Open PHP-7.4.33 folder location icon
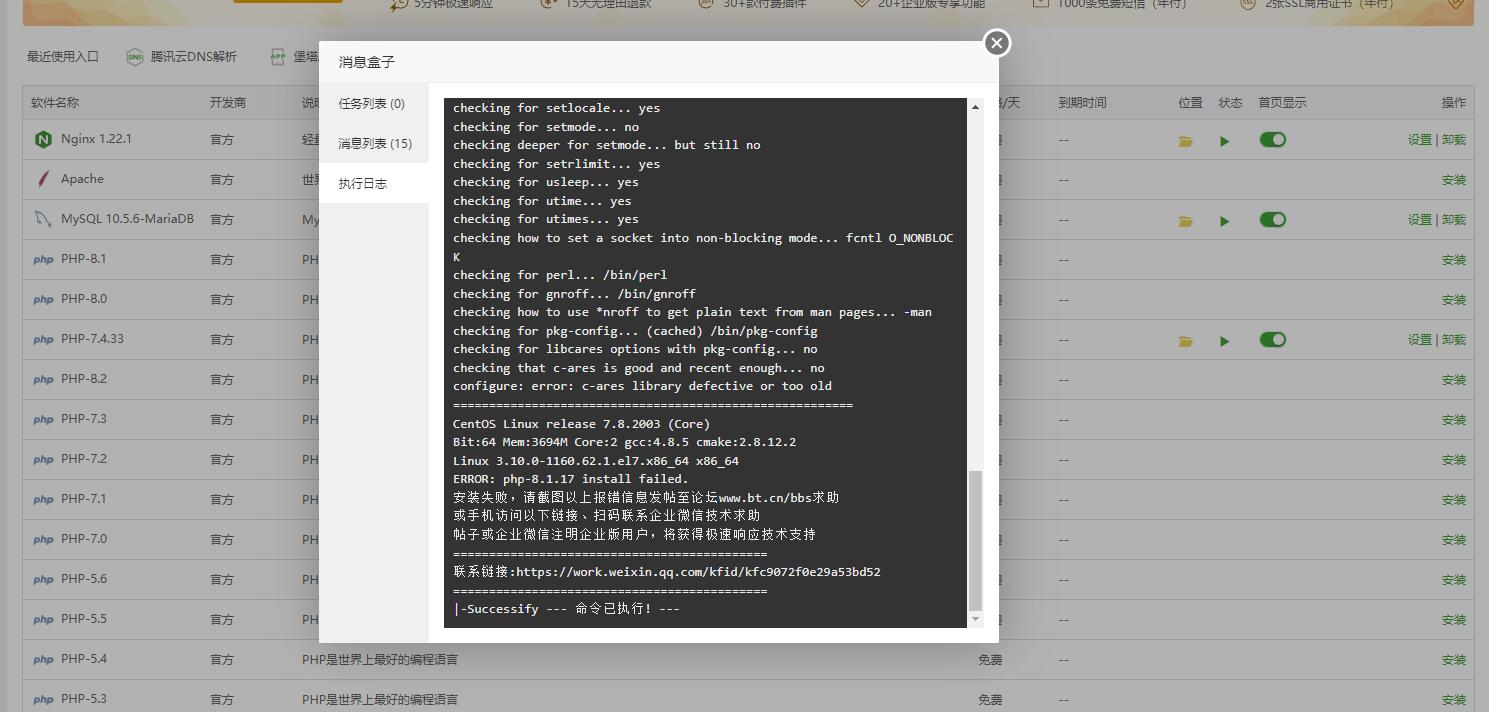Image resolution: width=1489 pixels, height=712 pixels. click(1186, 341)
